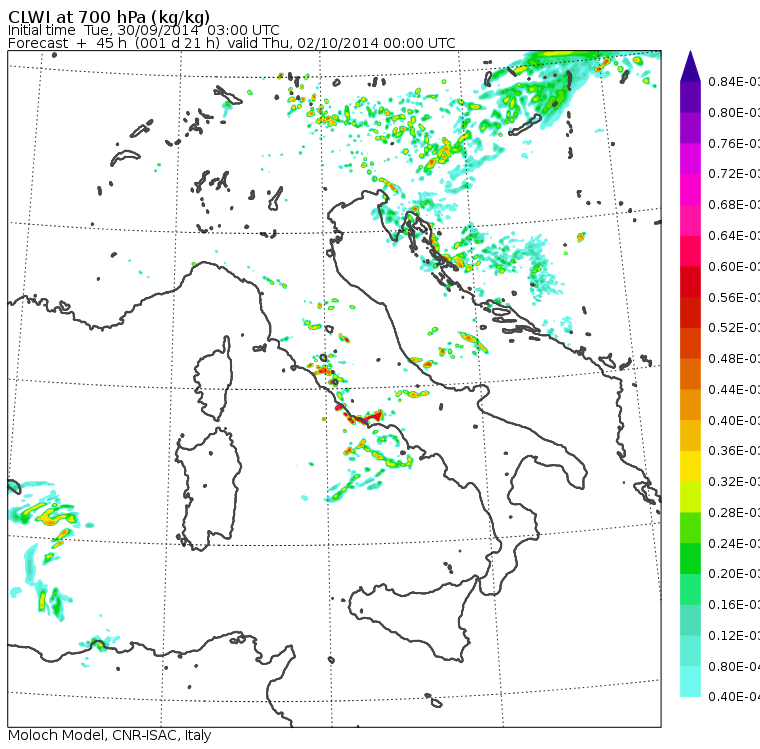760x749 pixels.
Task: Select the '0.52E' colorbar label
Action: point(734,328)
